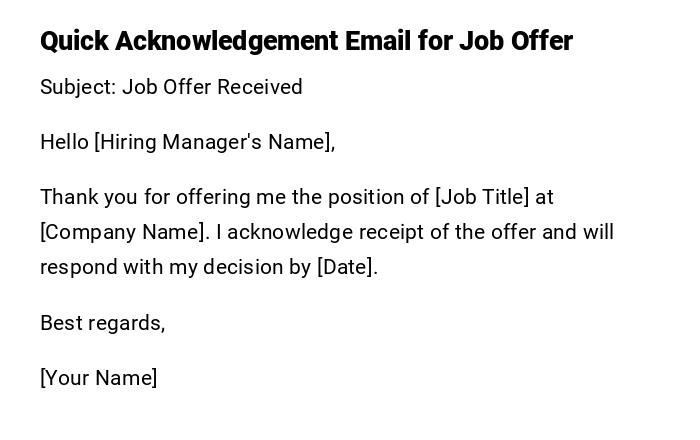The height and width of the screenshot is (440, 700).
Task: Select the [Your Name] signature placeholder
Action: [x=99, y=378]
